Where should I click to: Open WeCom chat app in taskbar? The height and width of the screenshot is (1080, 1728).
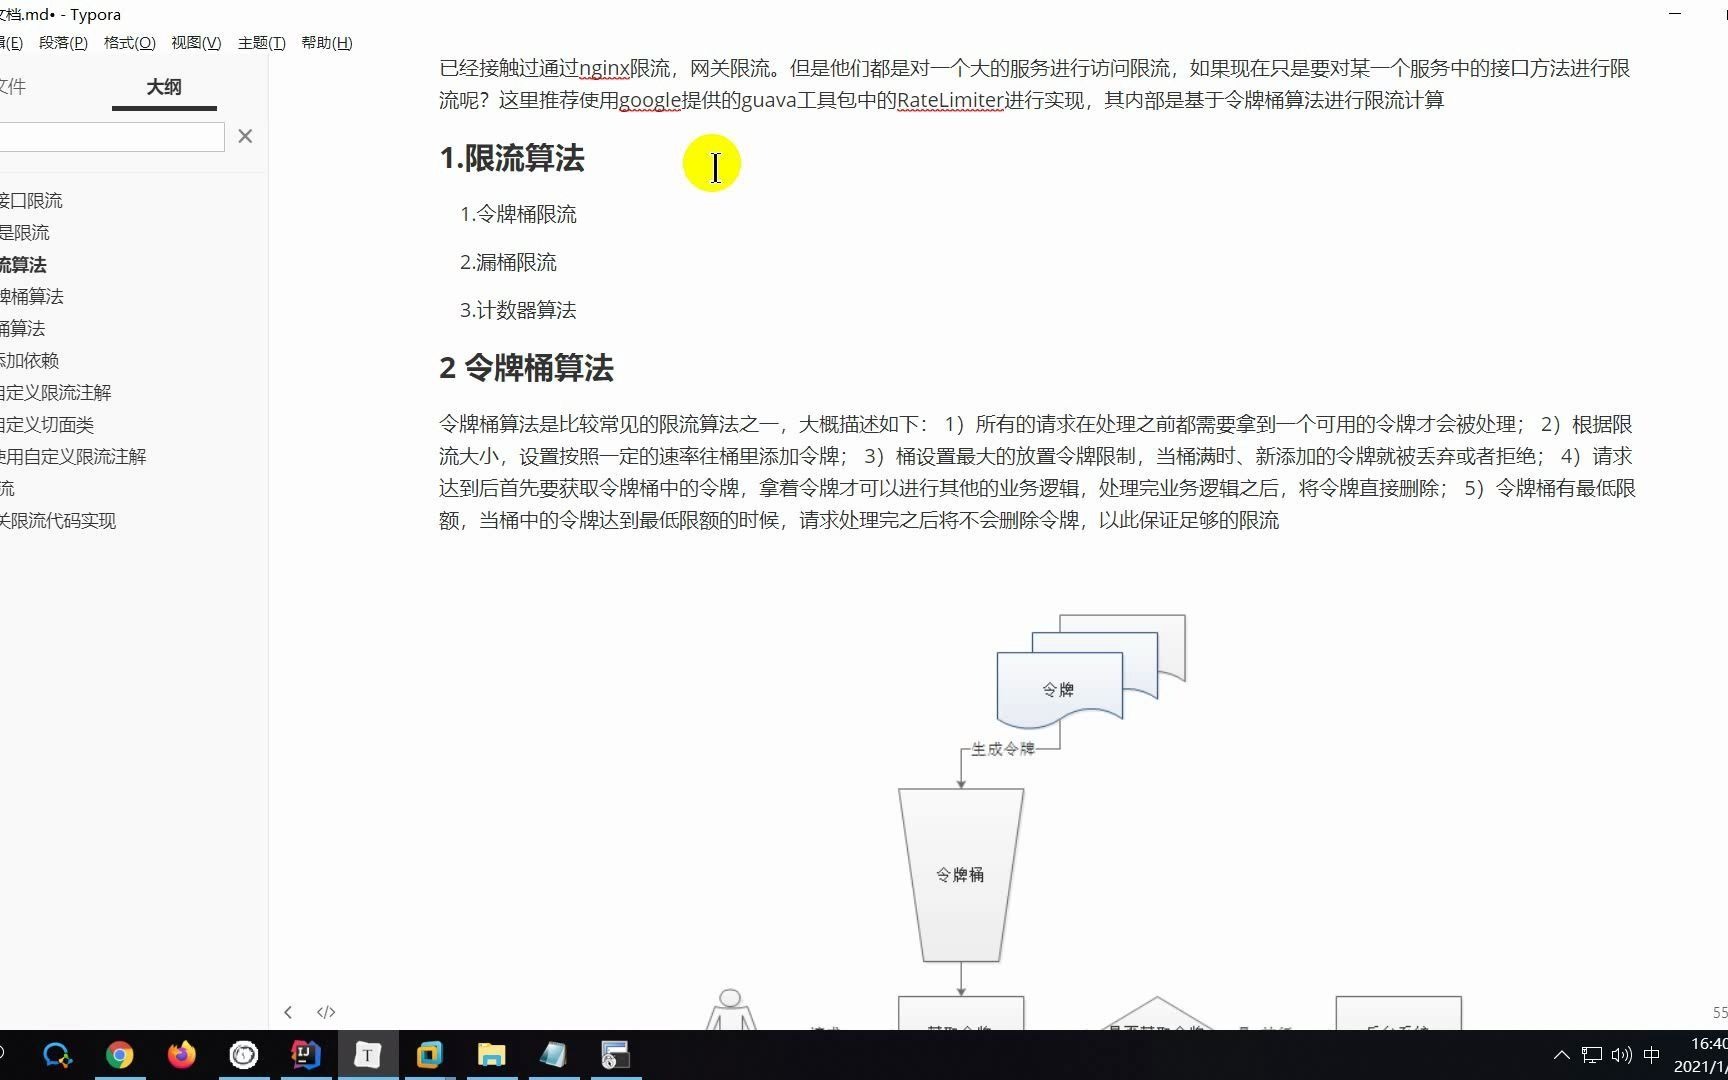[58, 1055]
